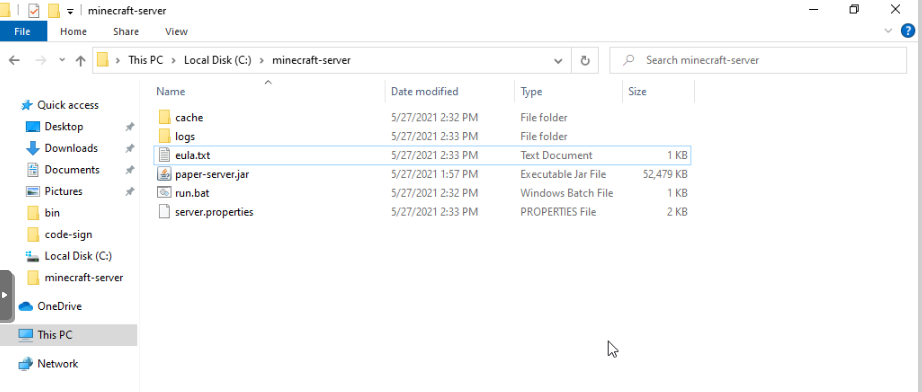Click This PC in the address bar
The height and width of the screenshot is (392, 922).
(x=145, y=60)
